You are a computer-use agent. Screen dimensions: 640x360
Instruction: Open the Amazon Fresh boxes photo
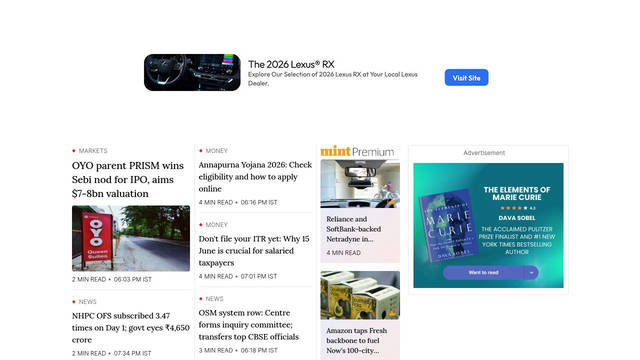pyautogui.click(x=360, y=295)
